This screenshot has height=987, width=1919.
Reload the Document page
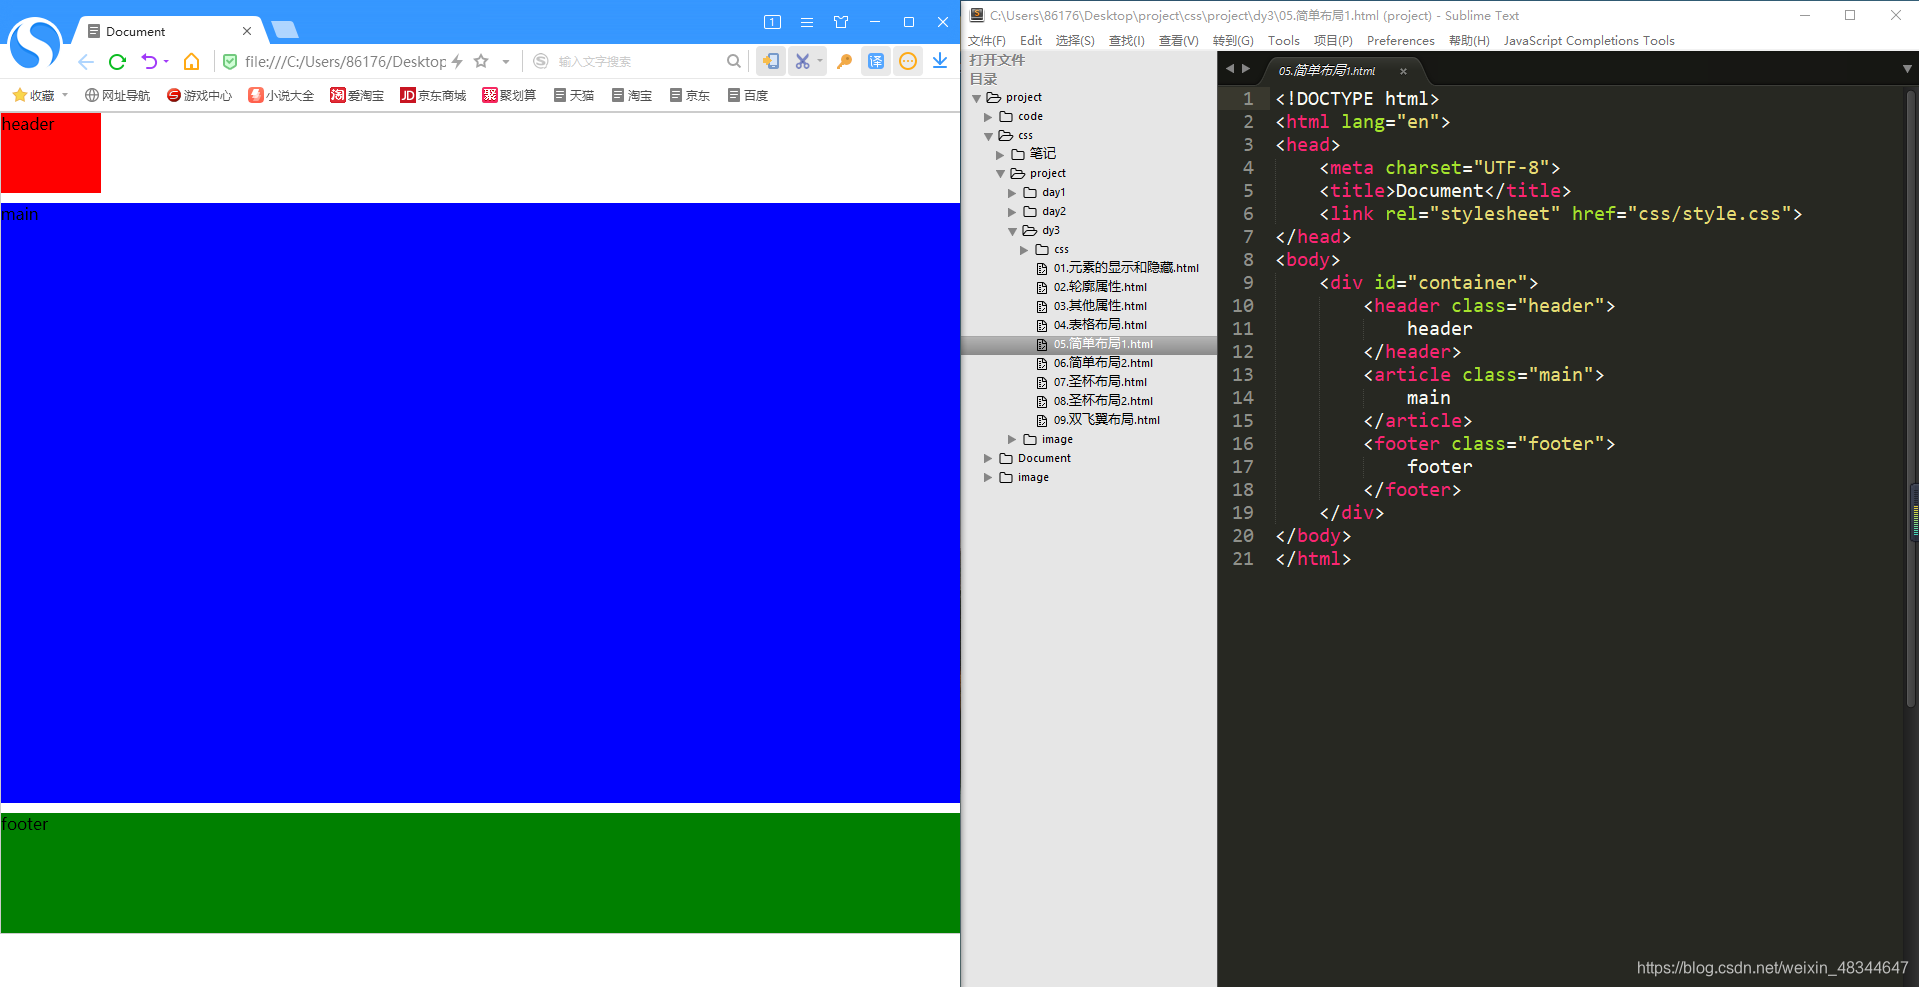coord(117,62)
